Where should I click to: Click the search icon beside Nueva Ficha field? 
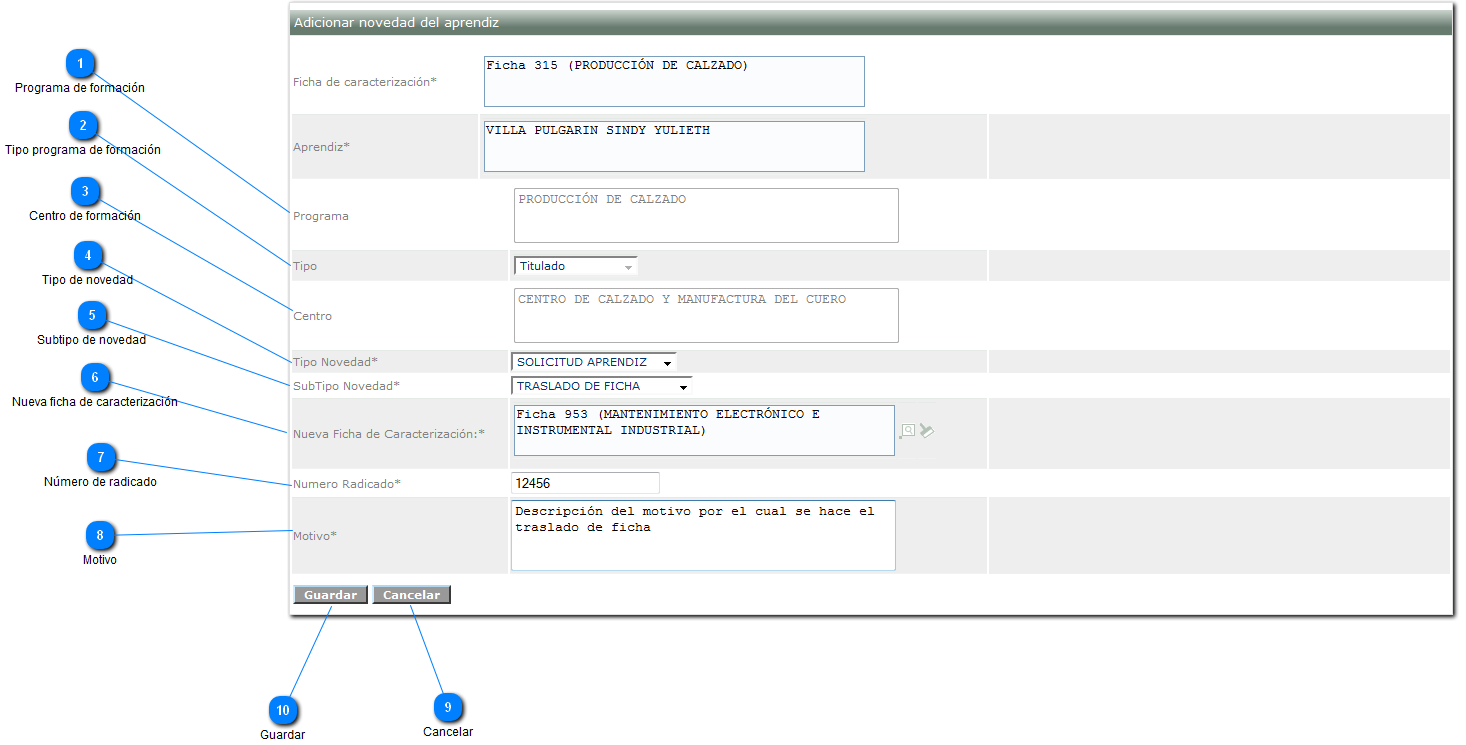(907, 431)
